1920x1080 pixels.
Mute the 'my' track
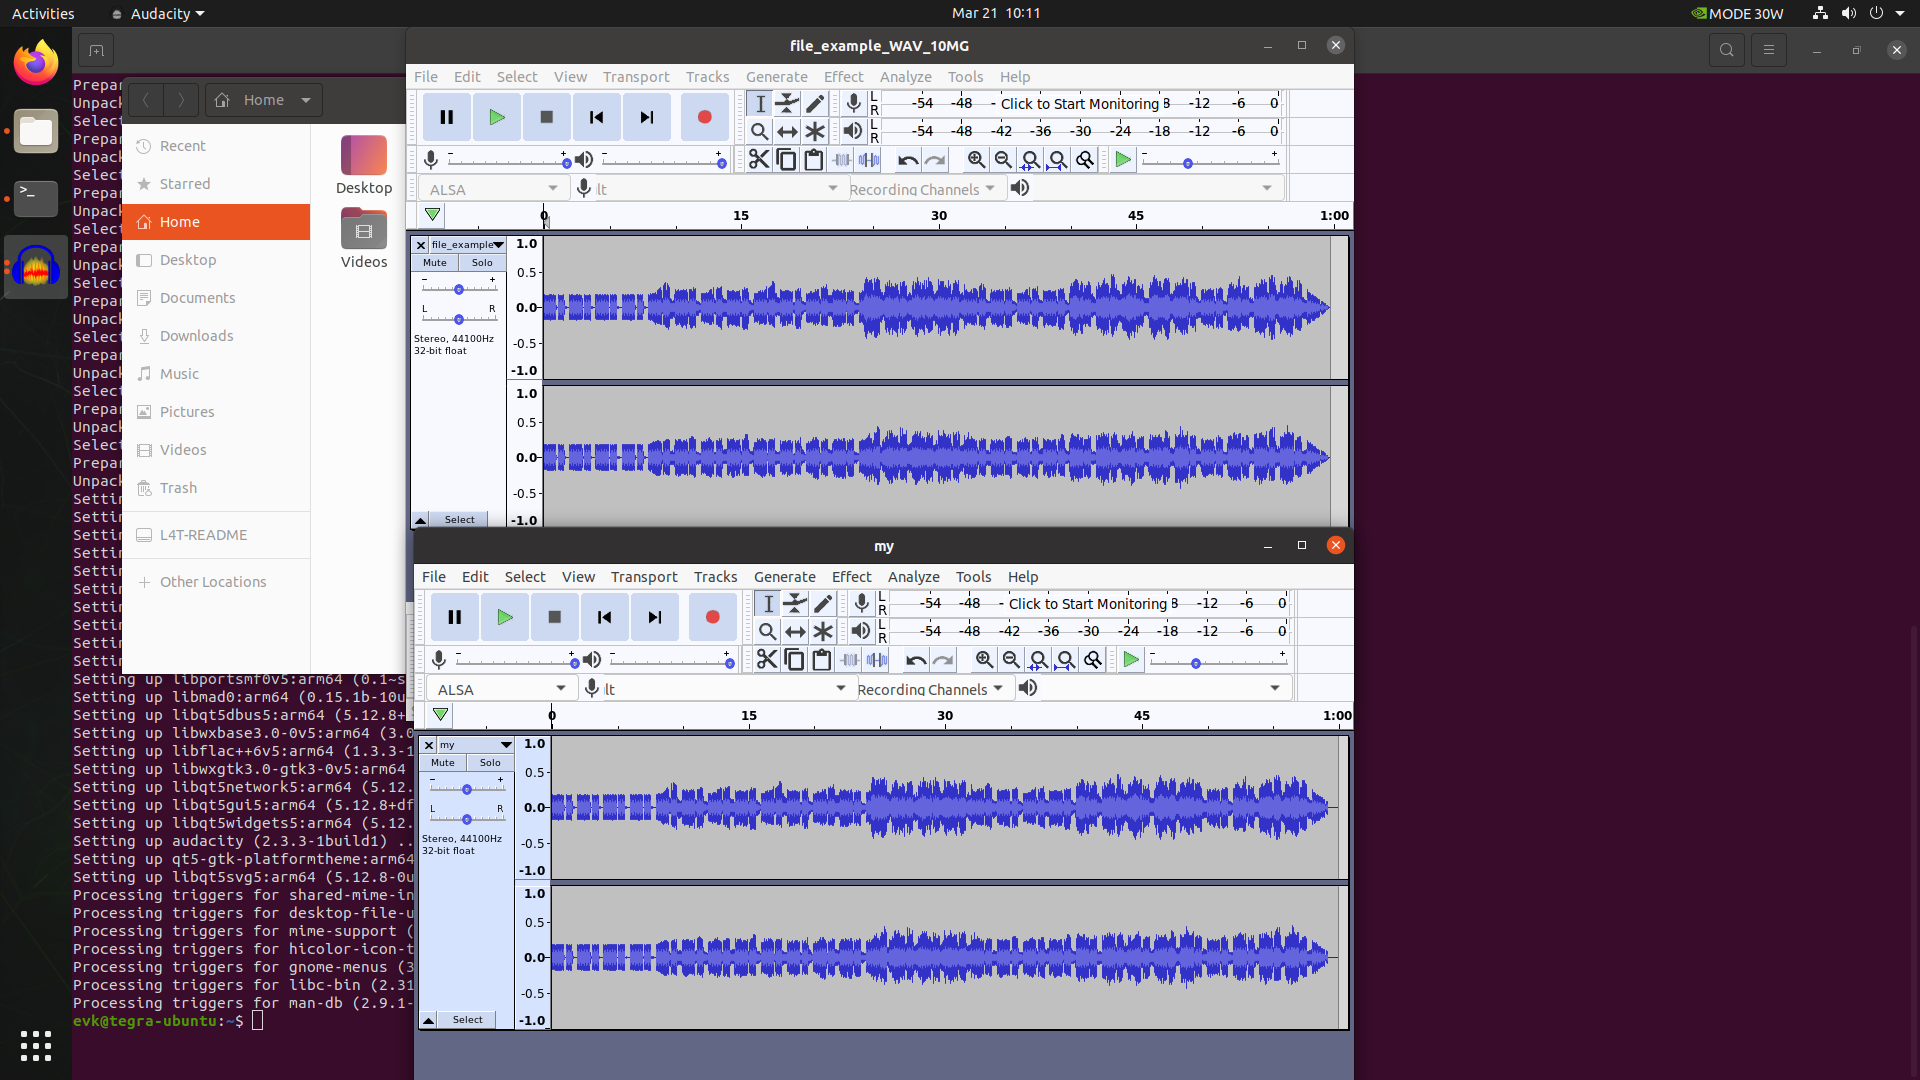[x=442, y=763]
